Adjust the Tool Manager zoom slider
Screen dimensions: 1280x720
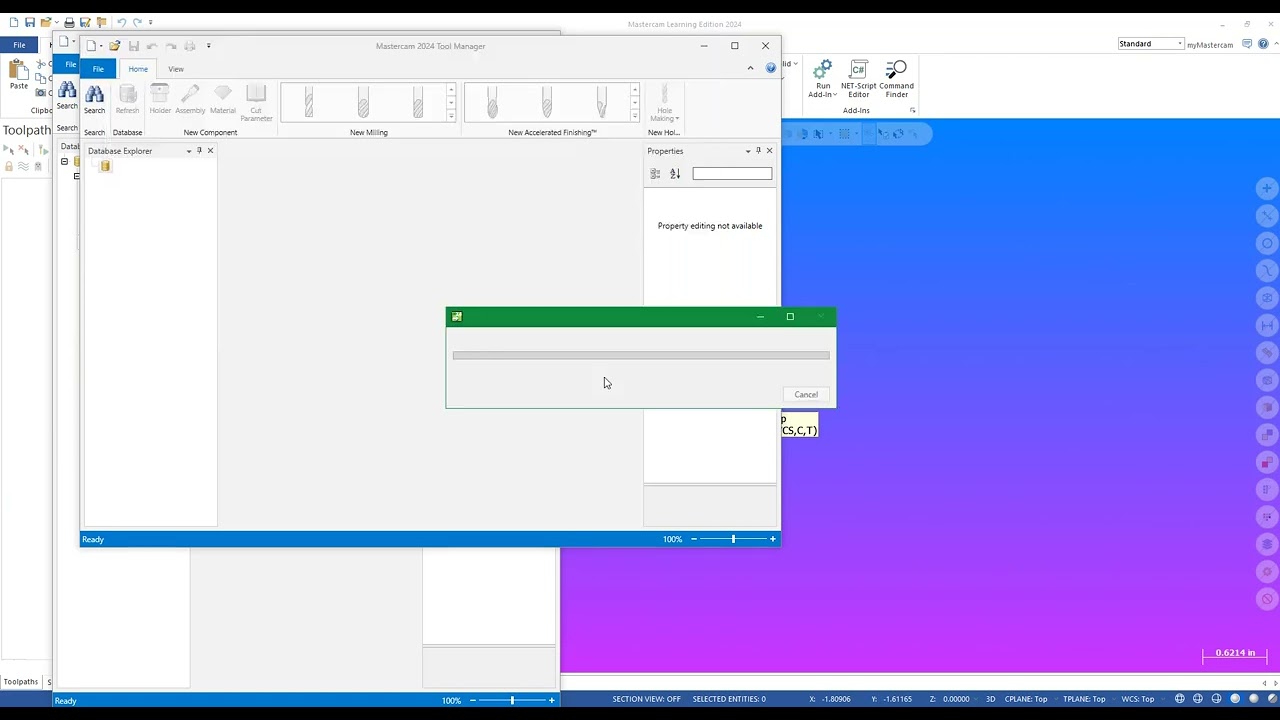tap(733, 540)
